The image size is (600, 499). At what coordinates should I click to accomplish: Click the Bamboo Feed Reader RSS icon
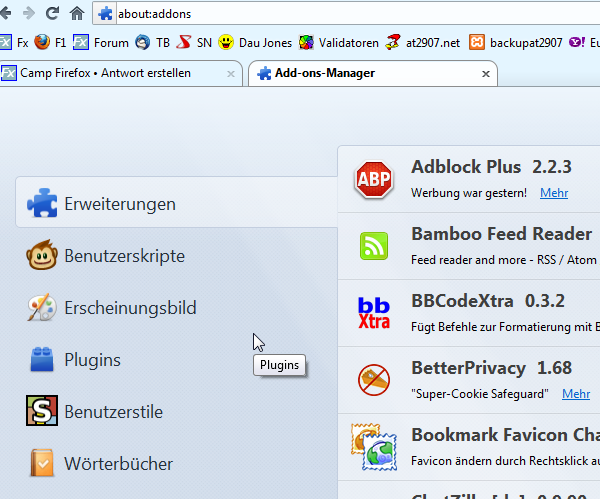click(374, 246)
